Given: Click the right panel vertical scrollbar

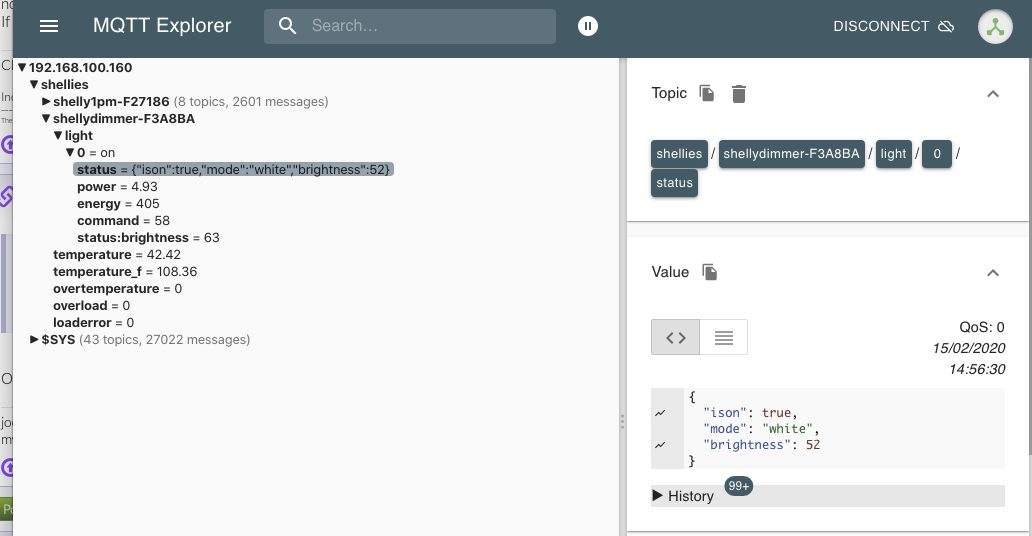Looking at the screenshot, I should tap(1029, 257).
